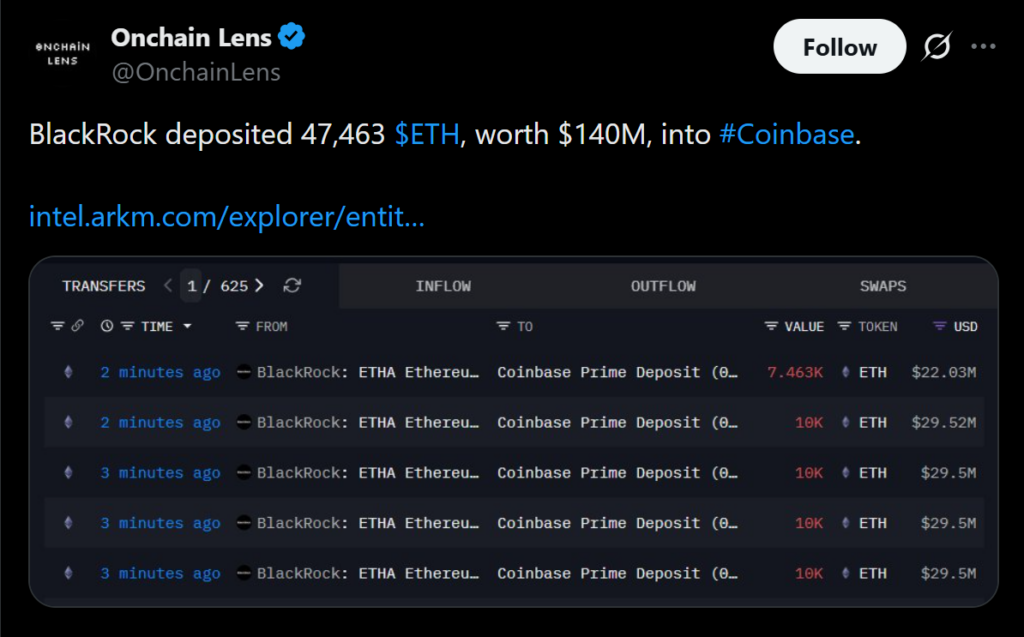The height and width of the screenshot is (637, 1024).
Task: Click the Onchain Lens profile avatar
Action: 62,54
